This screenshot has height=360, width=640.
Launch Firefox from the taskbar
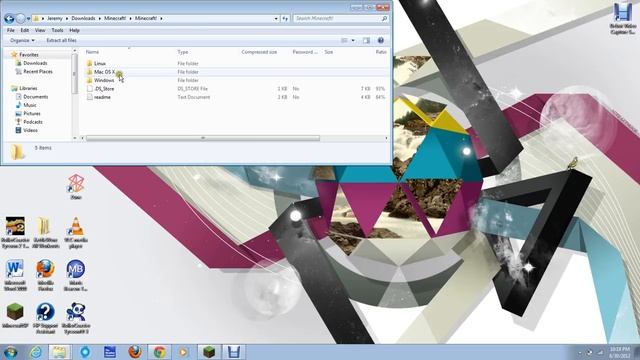pos(135,352)
